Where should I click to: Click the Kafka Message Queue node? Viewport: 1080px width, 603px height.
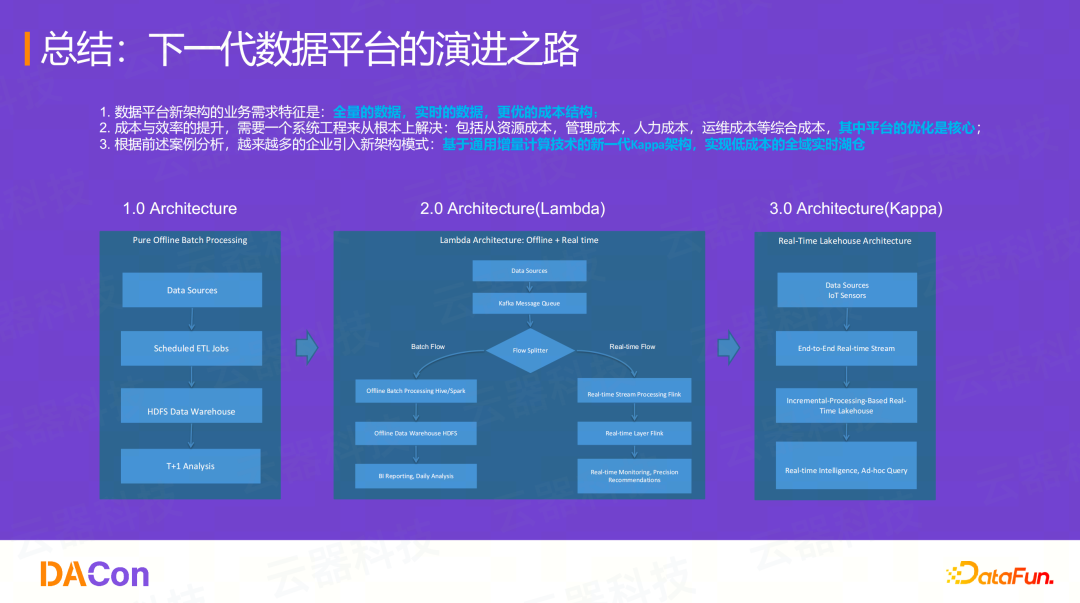tap(529, 303)
